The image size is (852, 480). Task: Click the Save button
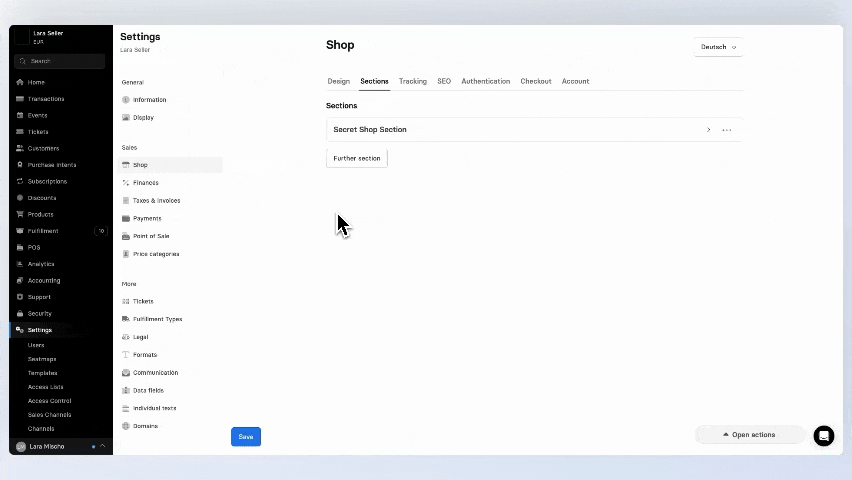click(246, 436)
